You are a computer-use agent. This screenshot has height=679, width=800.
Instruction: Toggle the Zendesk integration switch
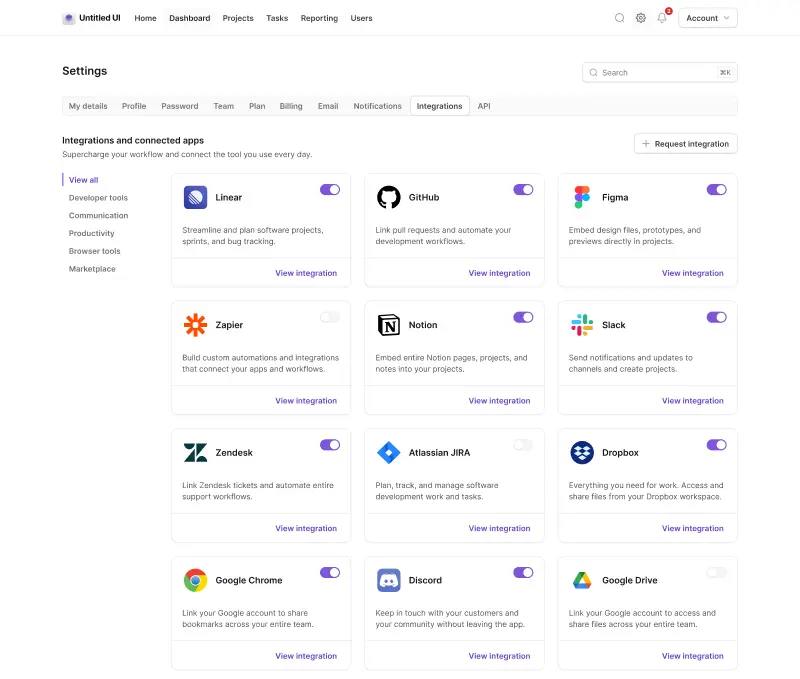(330, 445)
